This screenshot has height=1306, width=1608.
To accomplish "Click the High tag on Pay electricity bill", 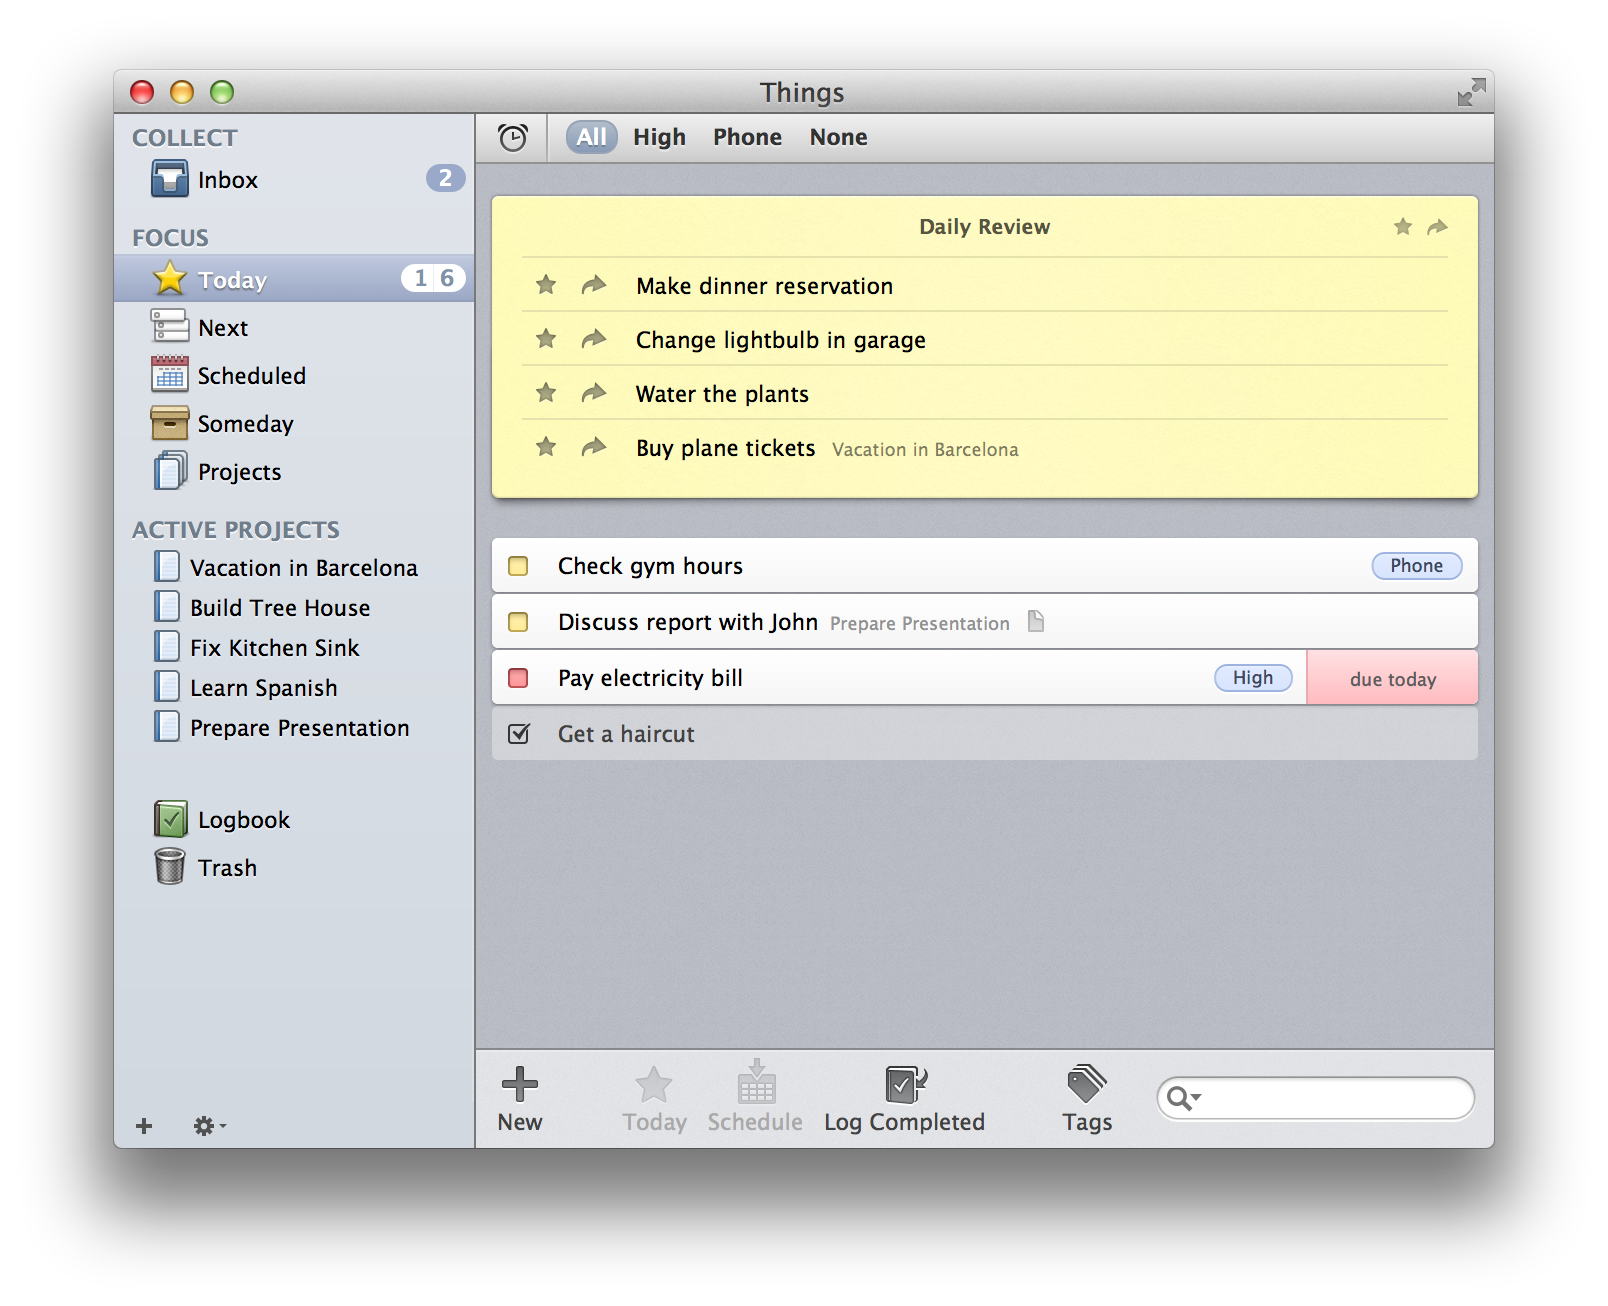I will tap(1253, 678).
